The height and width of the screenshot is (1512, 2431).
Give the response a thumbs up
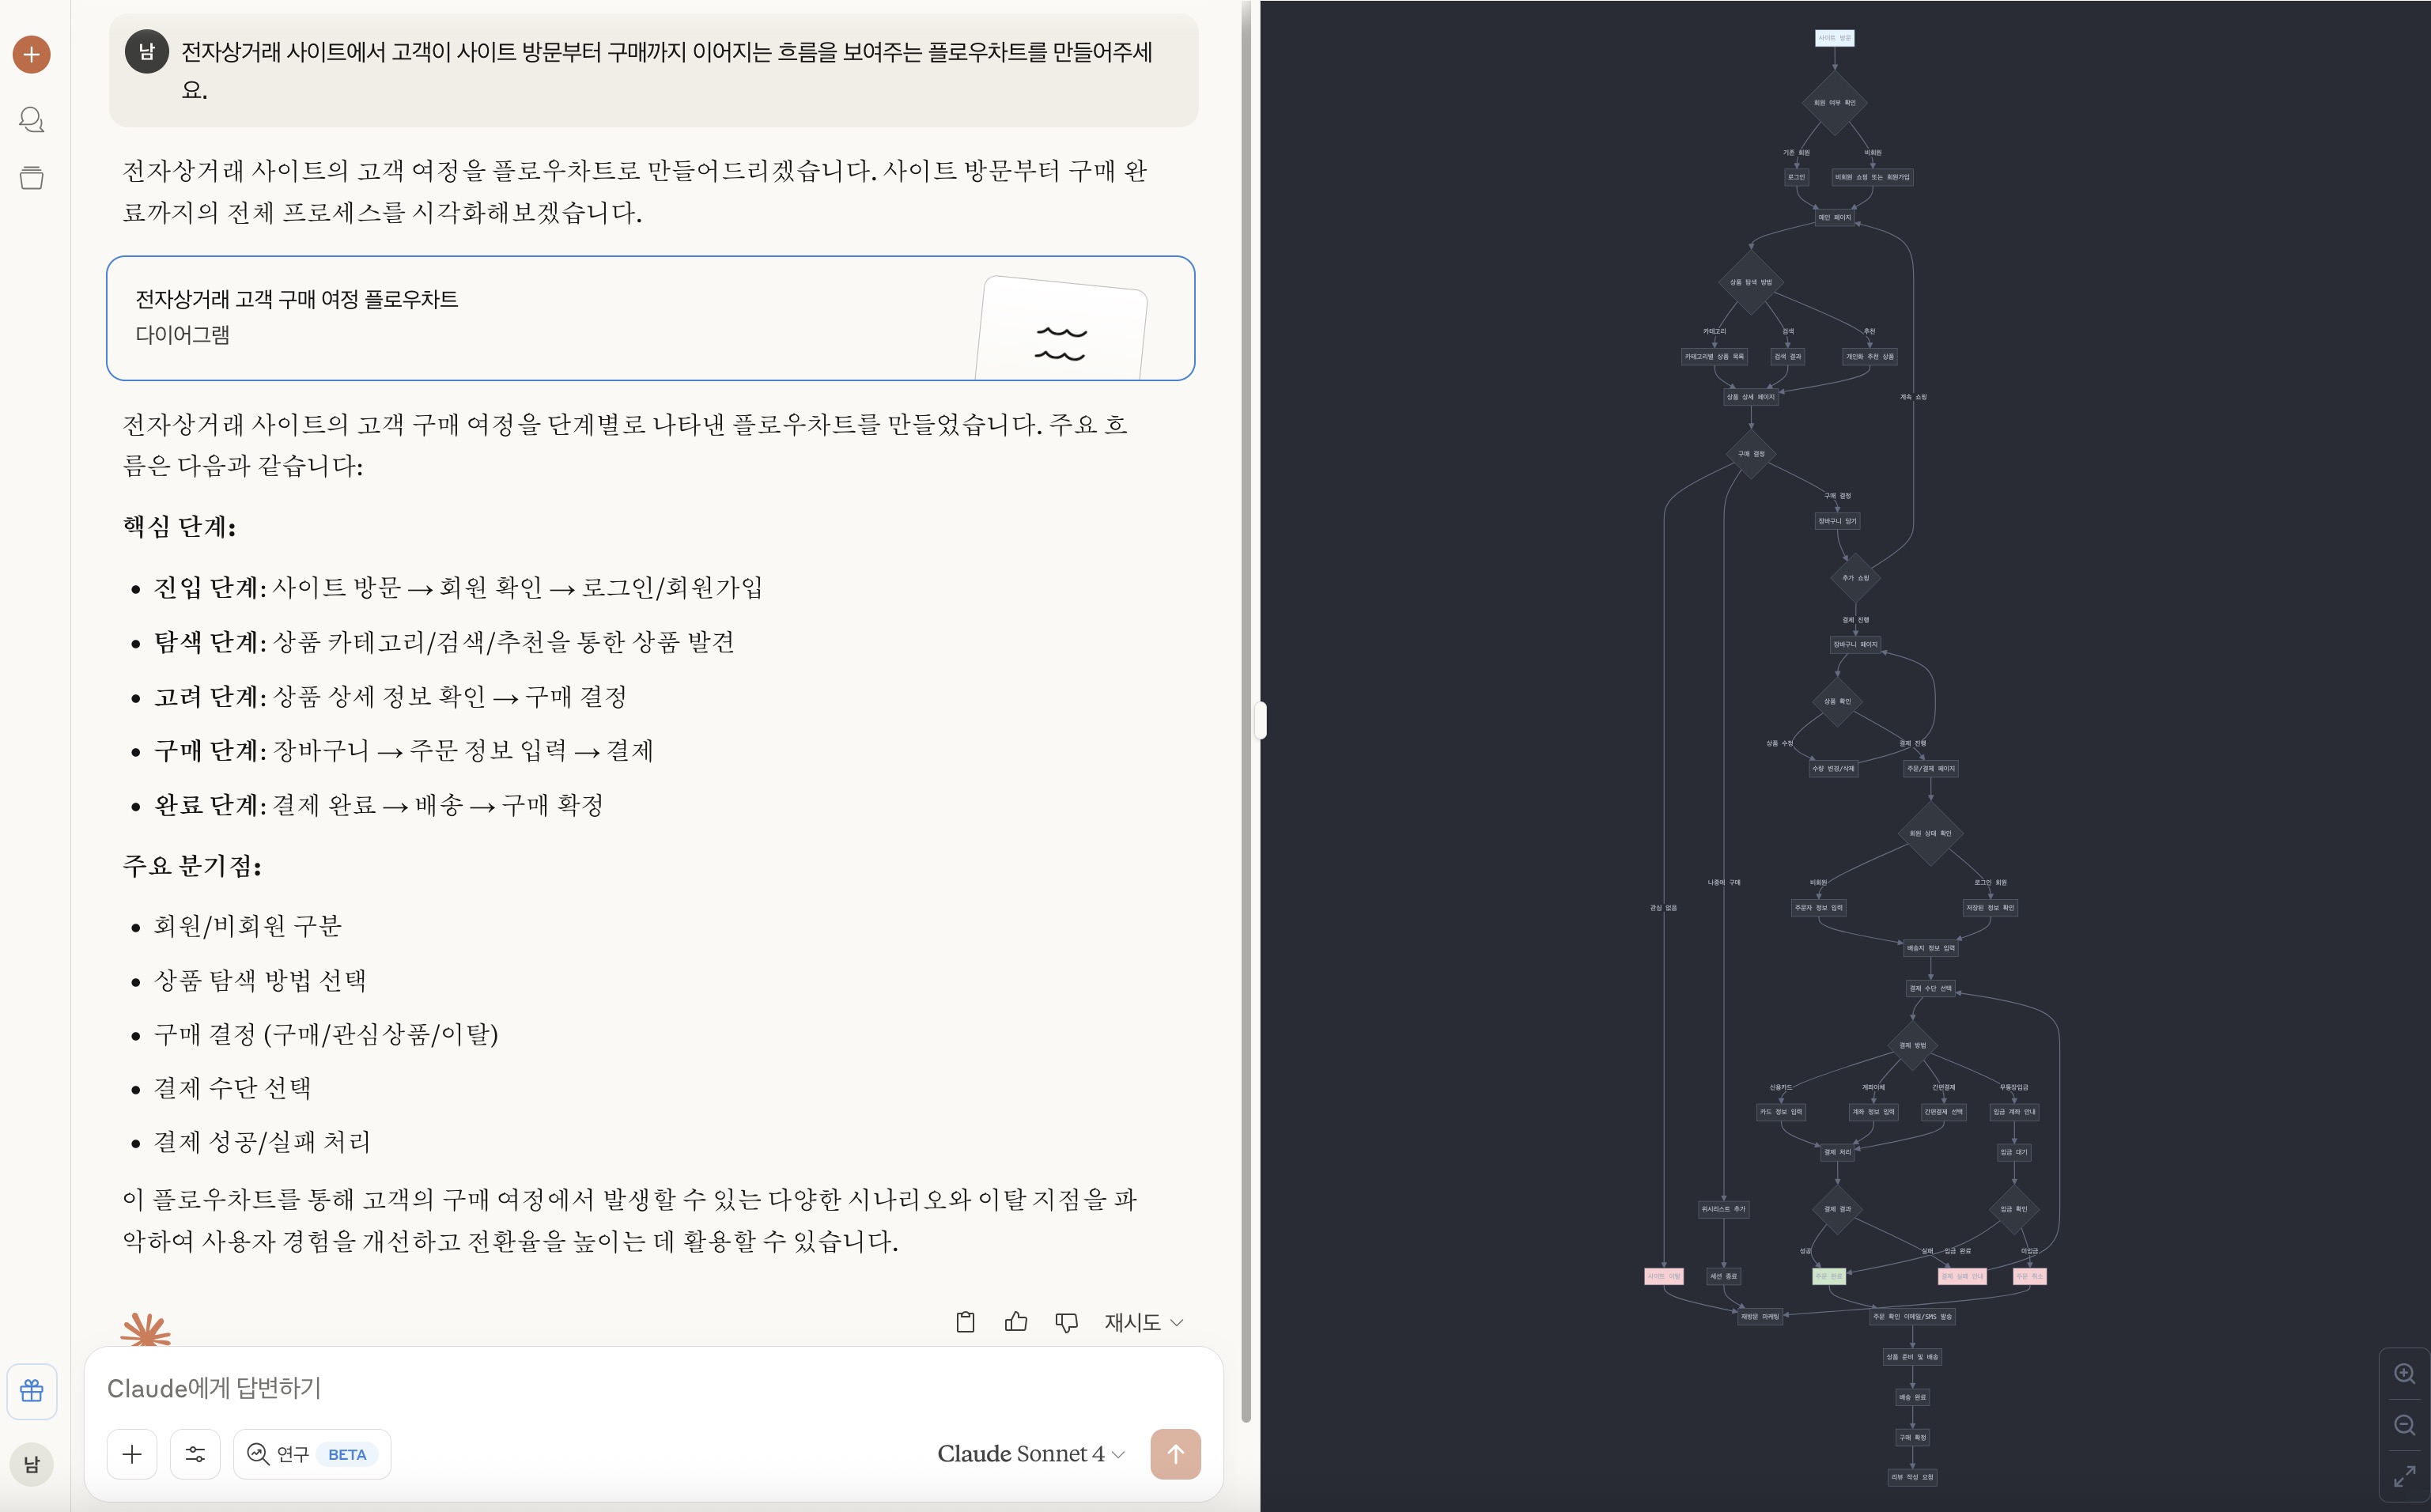pyautogui.click(x=1016, y=1322)
